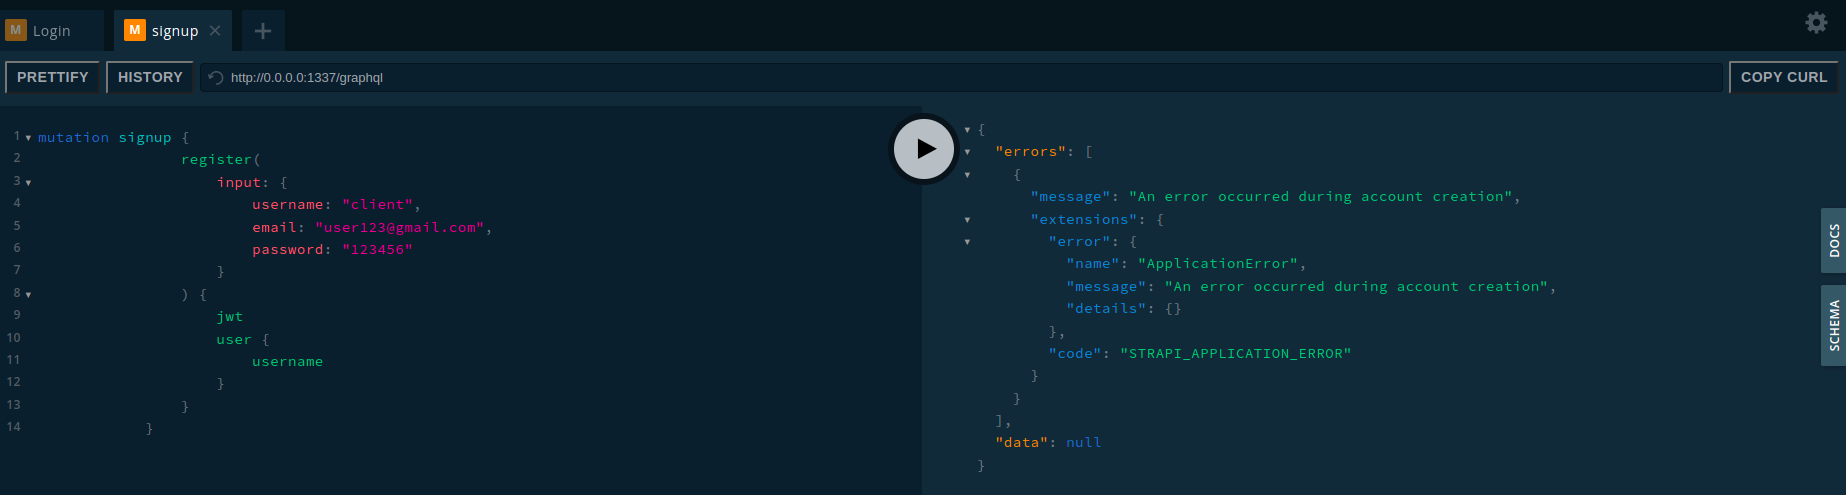The width and height of the screenshot is (1846, 495).
Task: Click "STRAPI_APPLICATION_ERROR" code value
Action: tap(1236, 354)
